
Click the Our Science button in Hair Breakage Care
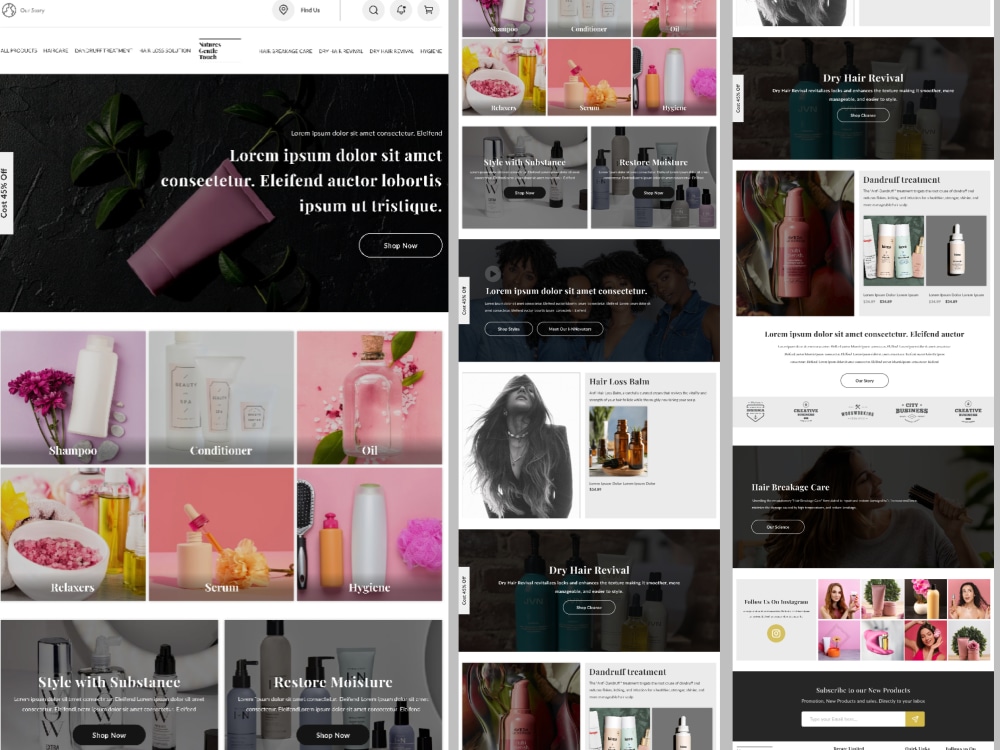[777, 526]
